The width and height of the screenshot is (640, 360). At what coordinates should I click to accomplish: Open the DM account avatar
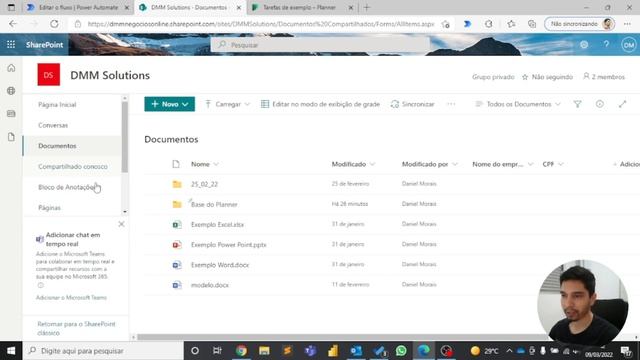(x=629, y=44)
